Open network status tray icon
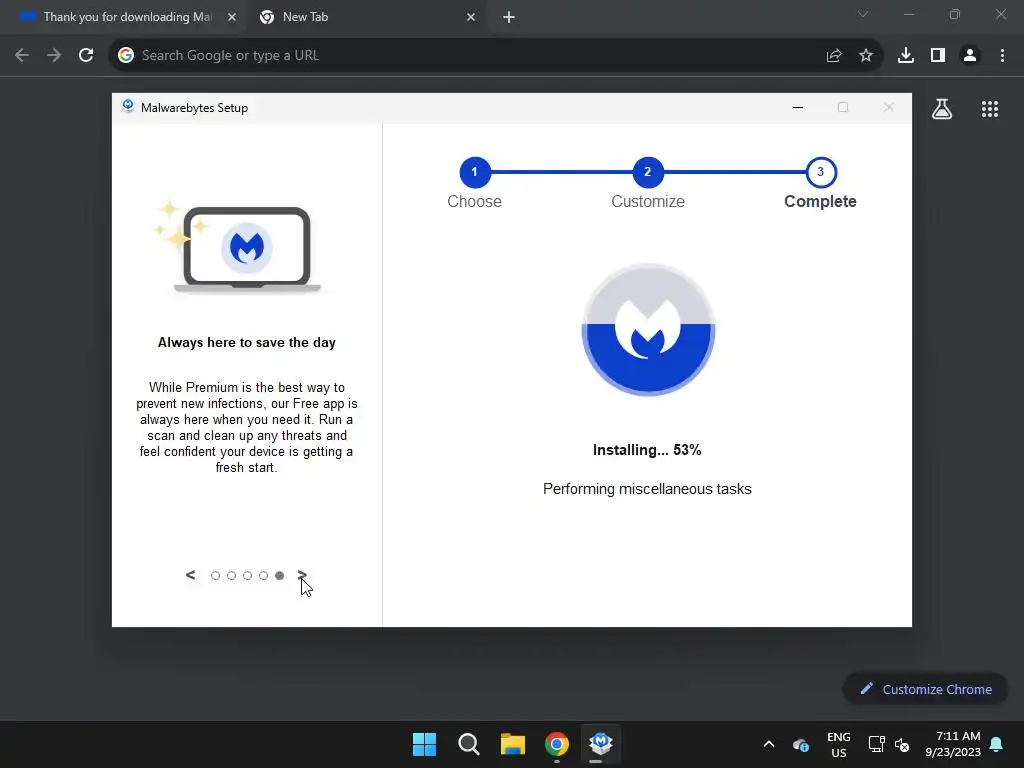This screenshot has height=768, width=1024. tap(876, 744)
